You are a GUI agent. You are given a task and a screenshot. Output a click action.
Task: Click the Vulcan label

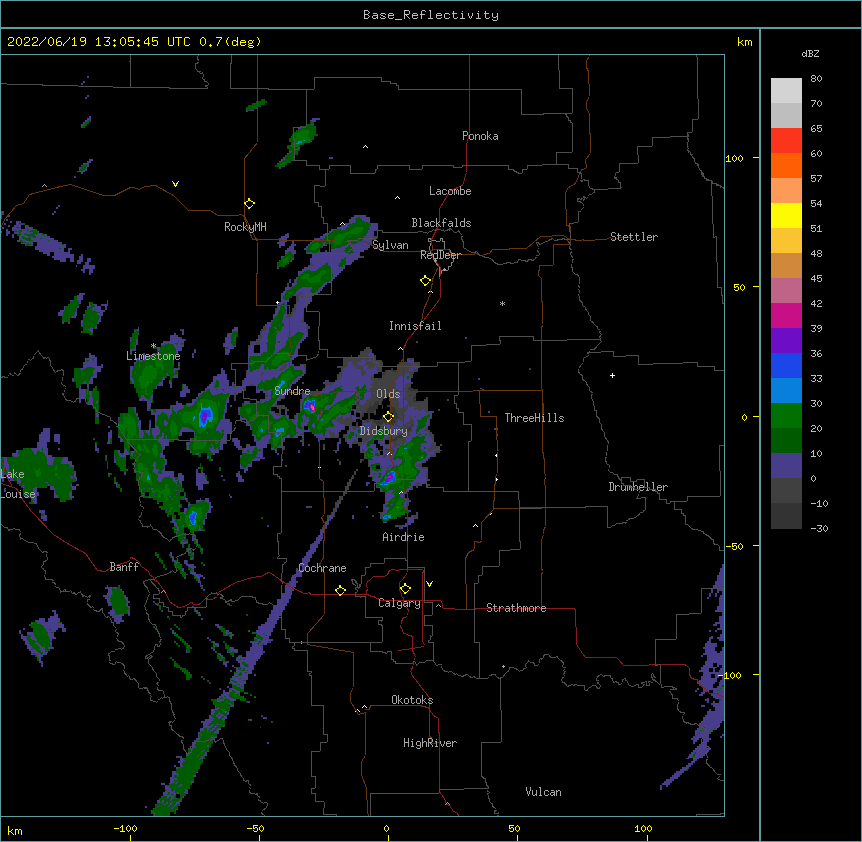(543, 792)
